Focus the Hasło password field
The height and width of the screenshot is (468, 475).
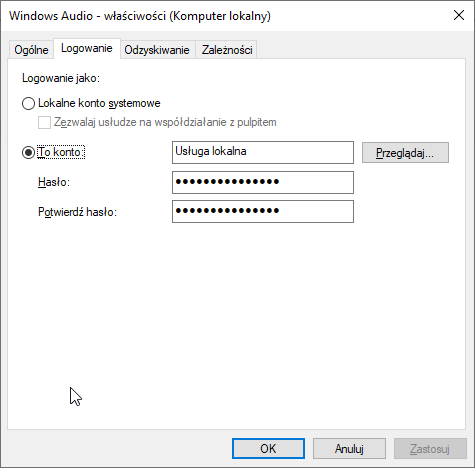(263, 182)
